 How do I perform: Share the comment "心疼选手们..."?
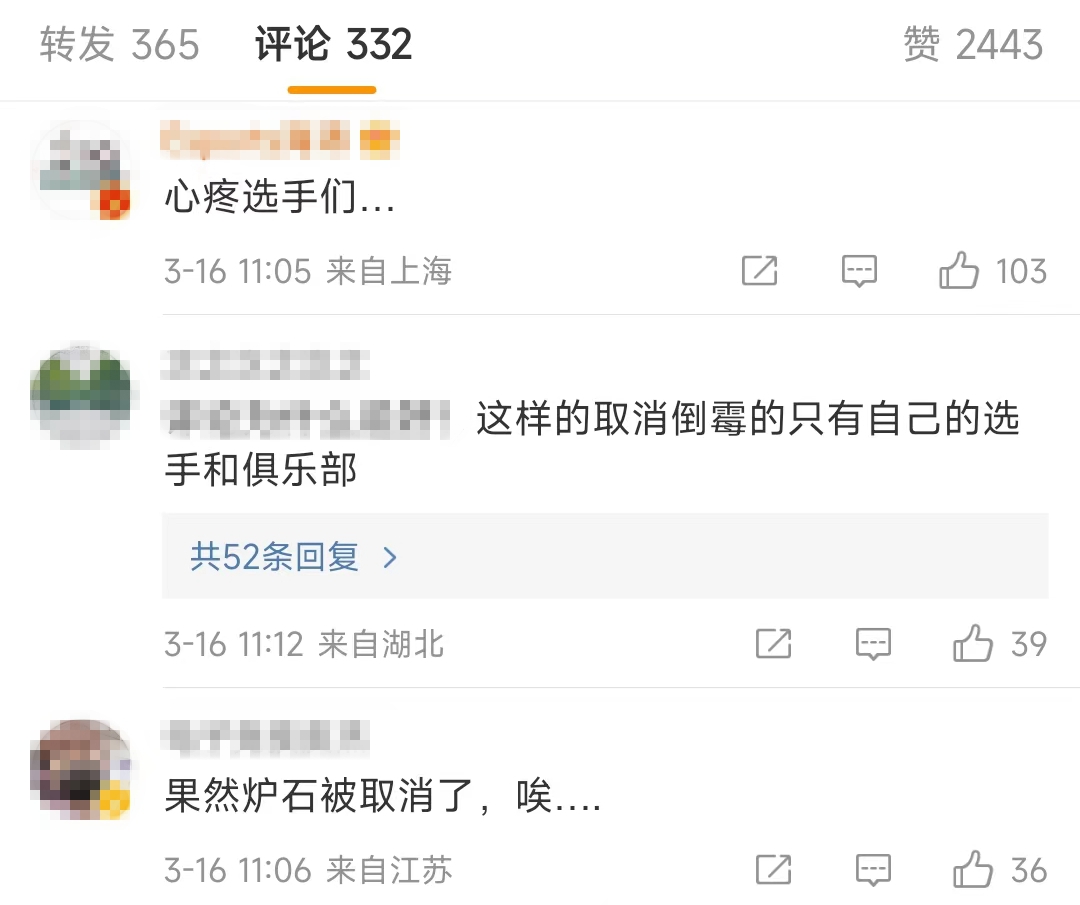tap(760, 271)
